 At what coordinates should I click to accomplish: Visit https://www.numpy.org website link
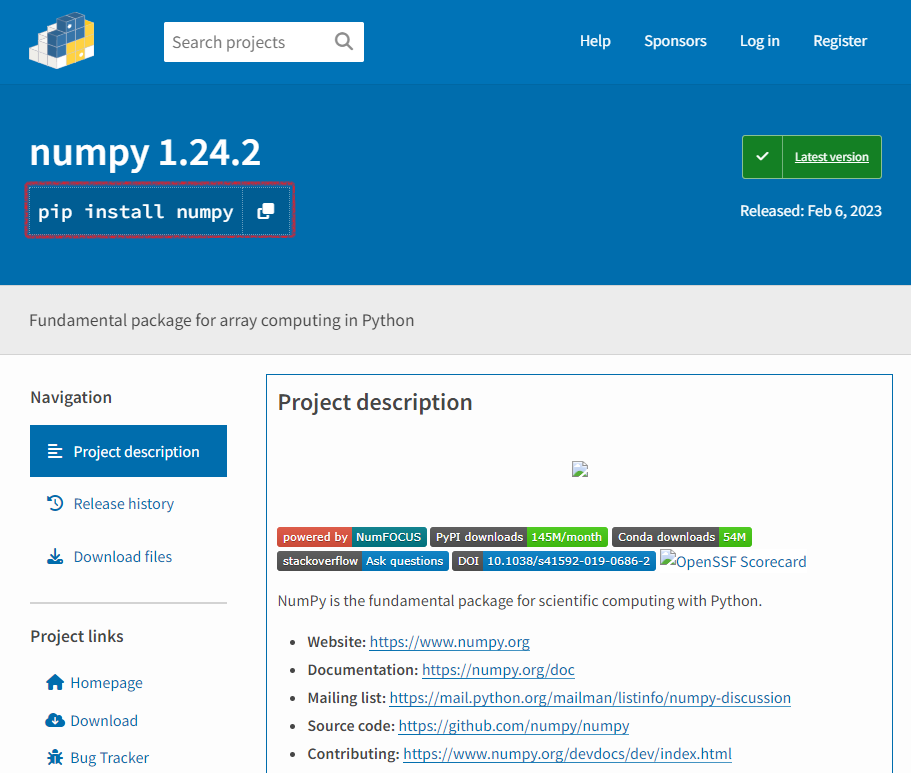[449, 642]
